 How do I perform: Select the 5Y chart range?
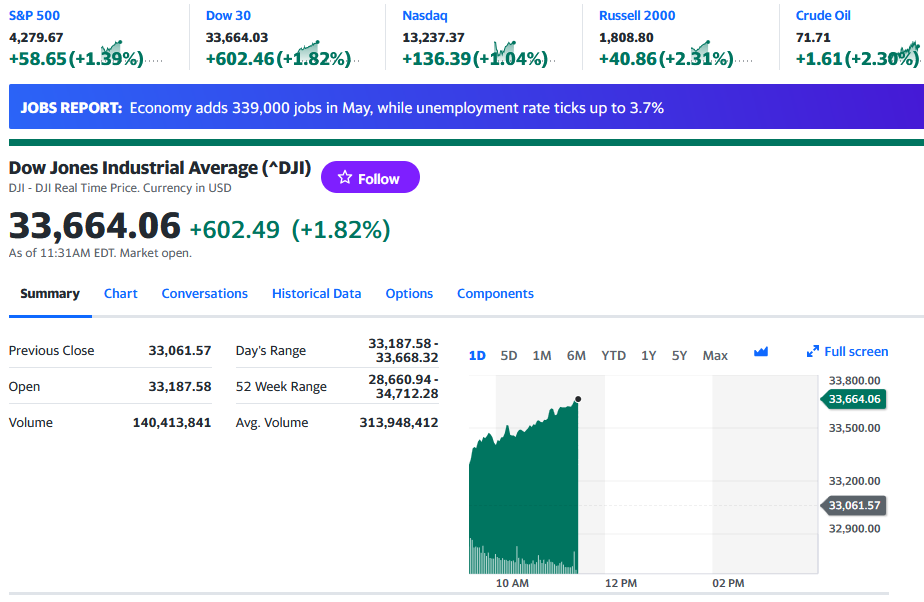(679, 356)
